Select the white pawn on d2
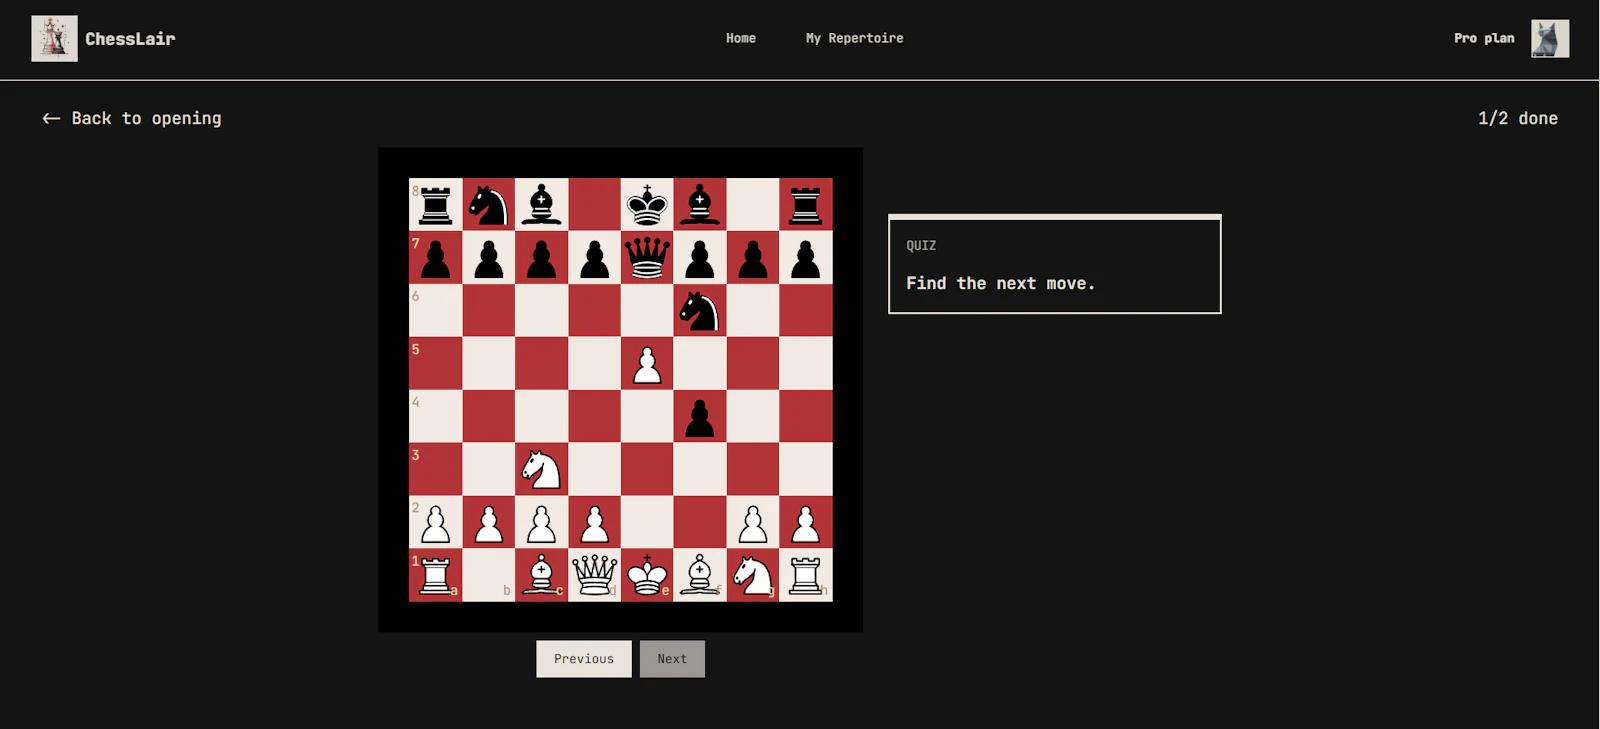The height and width of the screenshot is (729, 1600). (594, 522)
